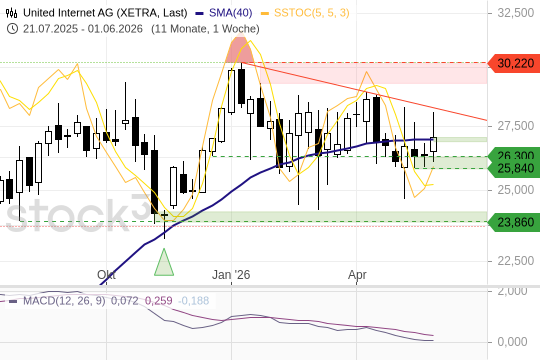Click the 27,500 price axis value
The height and width of the screenshot is (360, 540).
pos(516,126)
